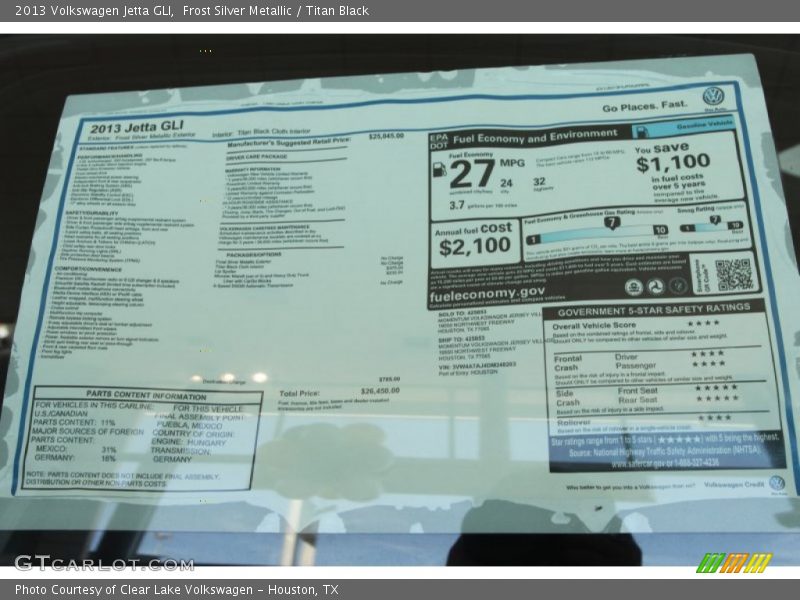
Task: Click the GTCARLOT.com watermark logo
Action: click(88, 562)
